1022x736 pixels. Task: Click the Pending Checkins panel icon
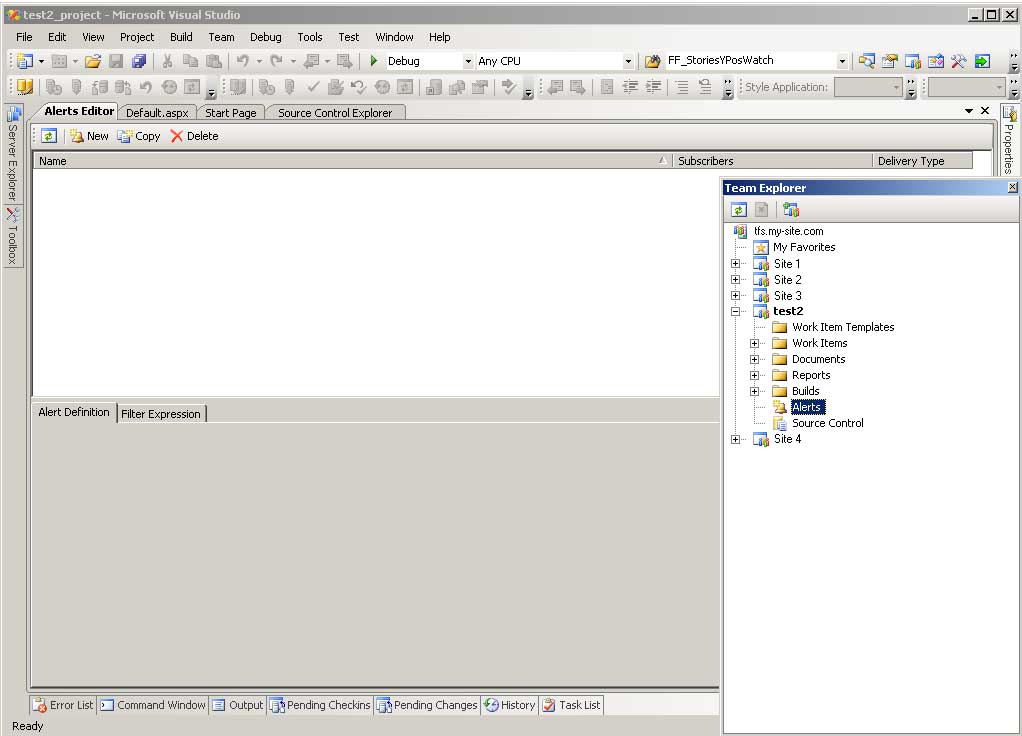277,705
